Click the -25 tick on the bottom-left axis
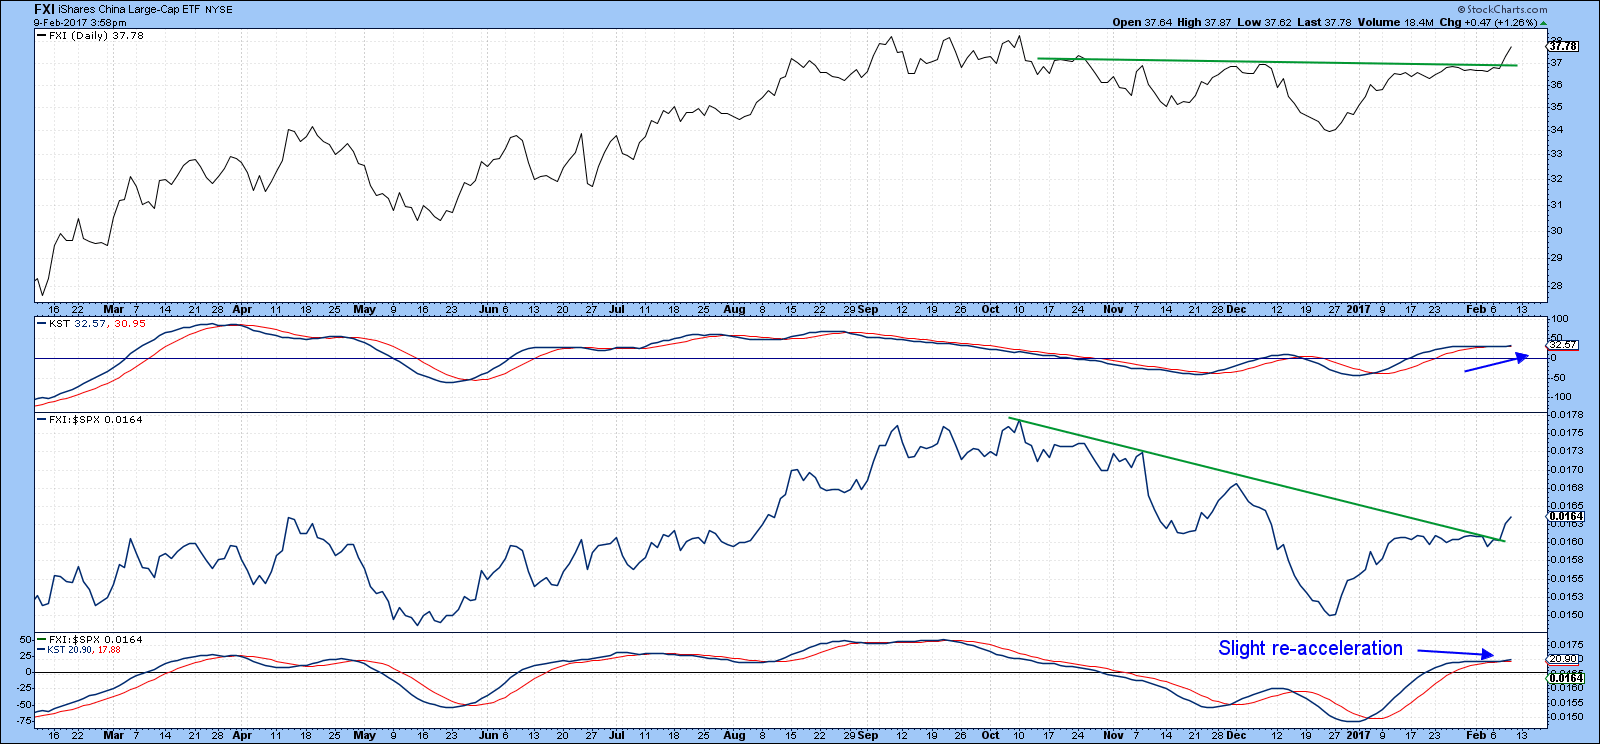 coord(25,688)
